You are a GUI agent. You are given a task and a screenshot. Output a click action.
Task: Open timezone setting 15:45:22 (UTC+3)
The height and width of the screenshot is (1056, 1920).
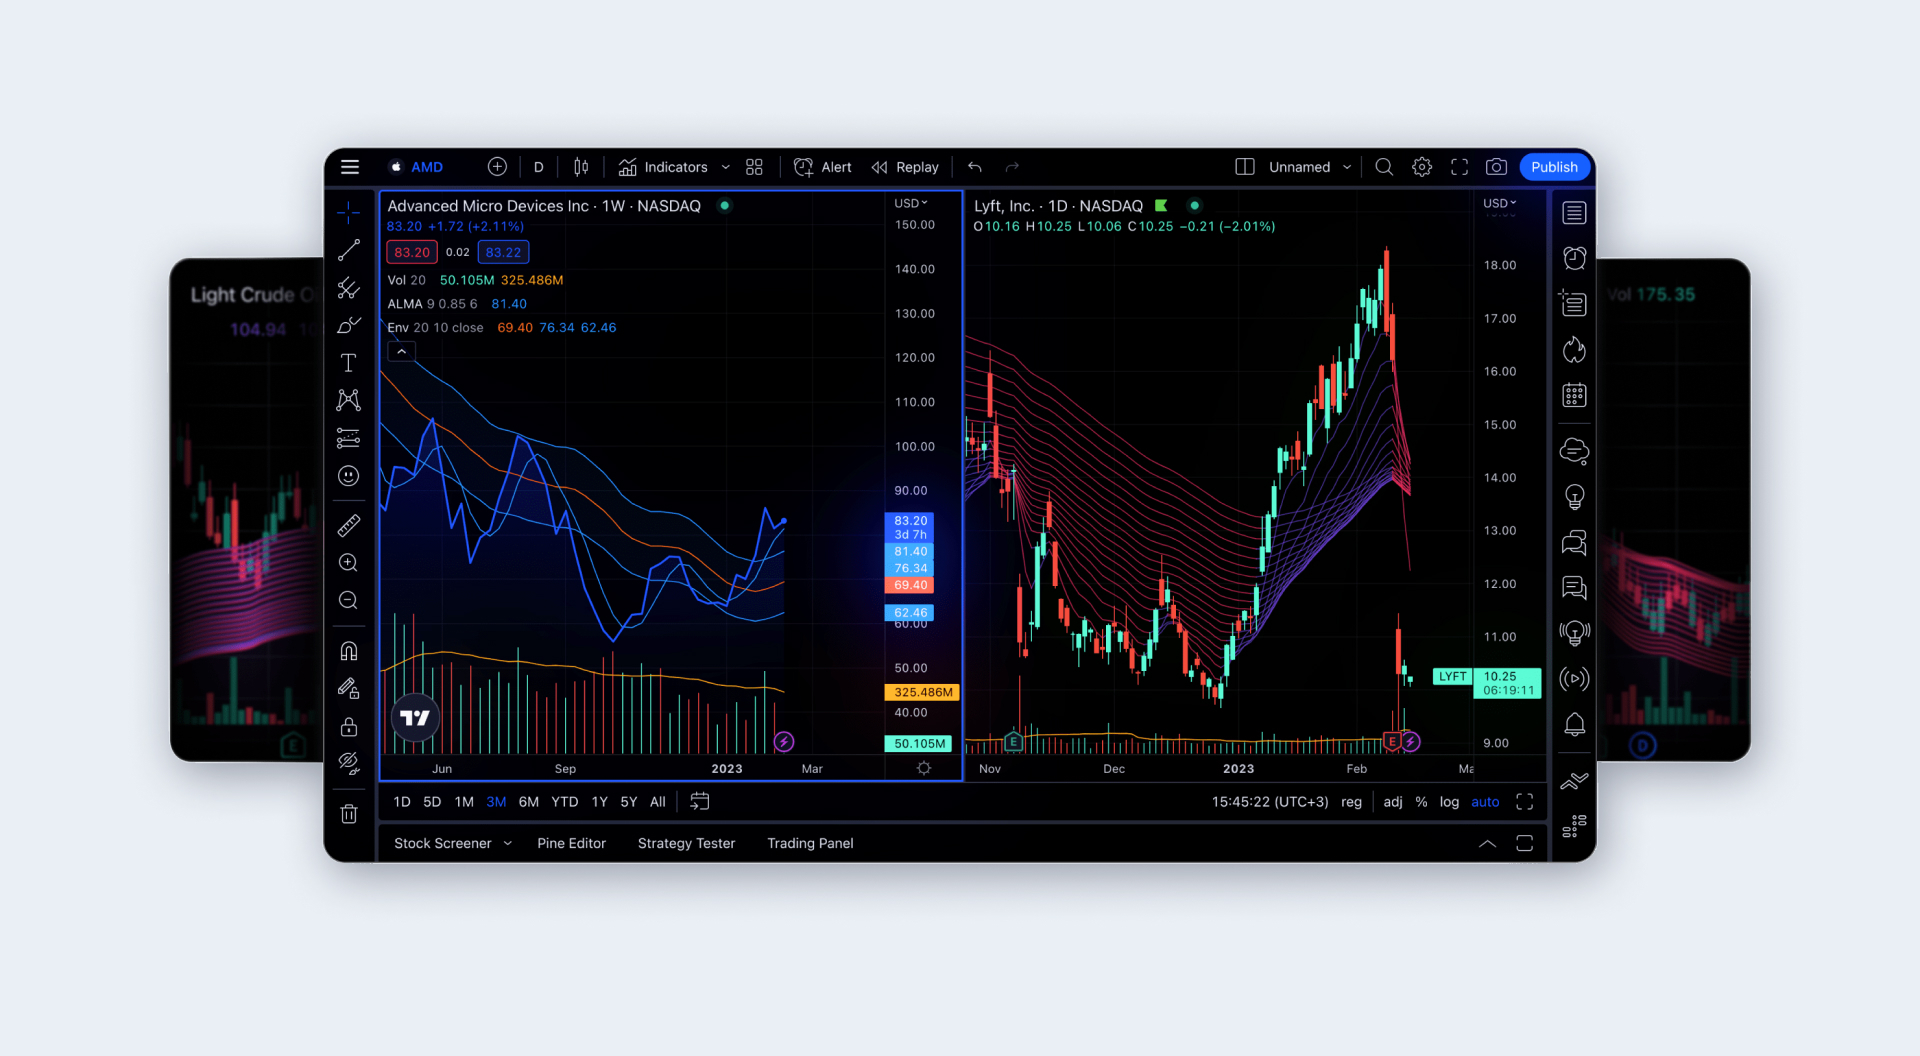[1270, 802]
